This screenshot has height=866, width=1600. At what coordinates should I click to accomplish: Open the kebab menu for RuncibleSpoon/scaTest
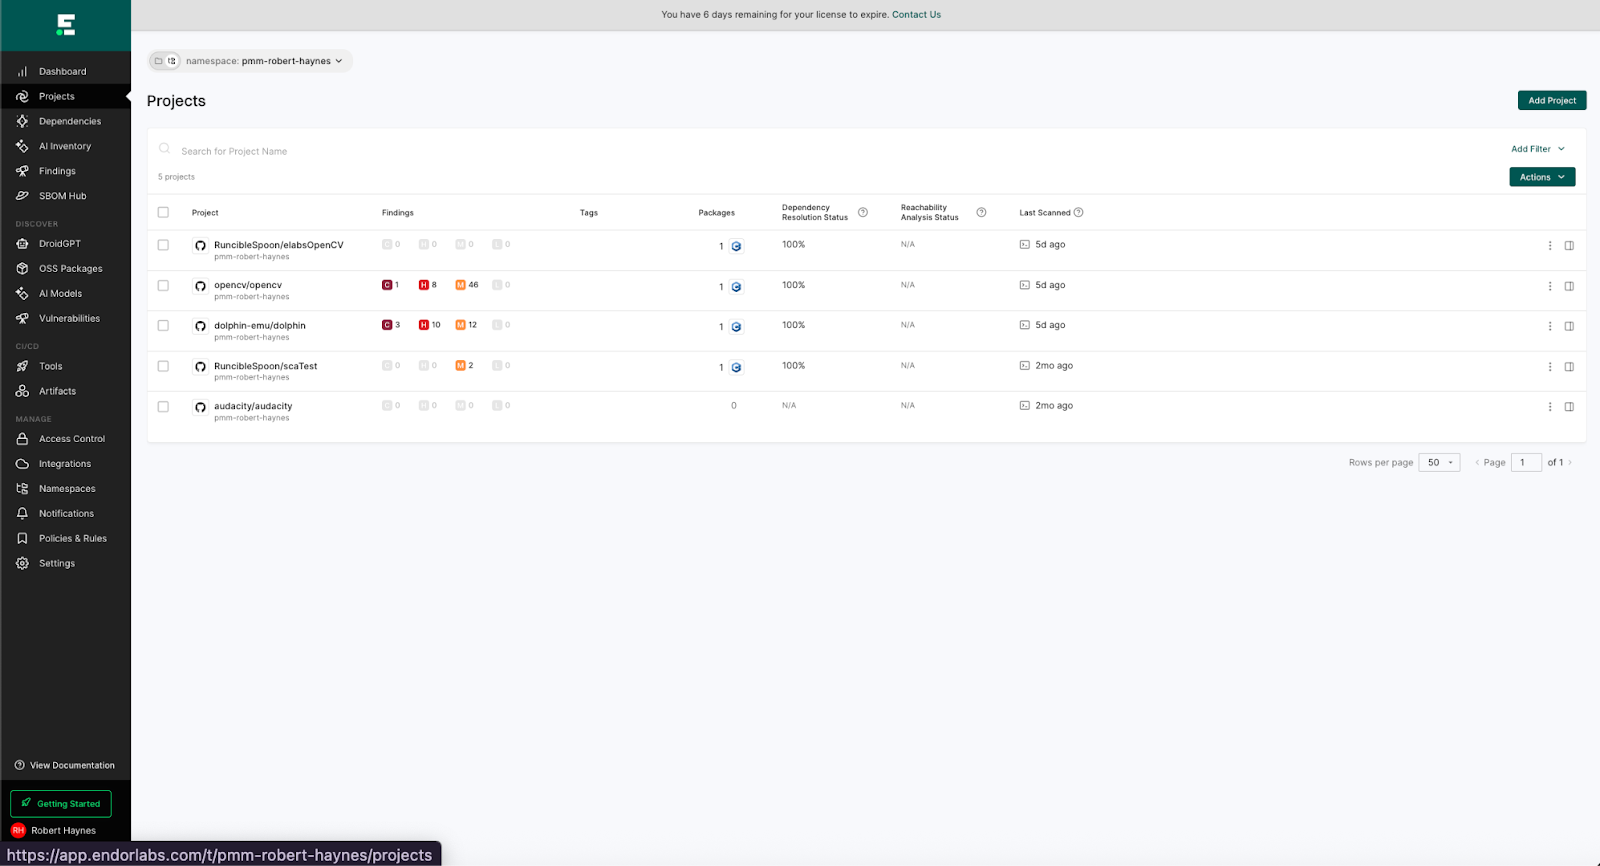1550,367
